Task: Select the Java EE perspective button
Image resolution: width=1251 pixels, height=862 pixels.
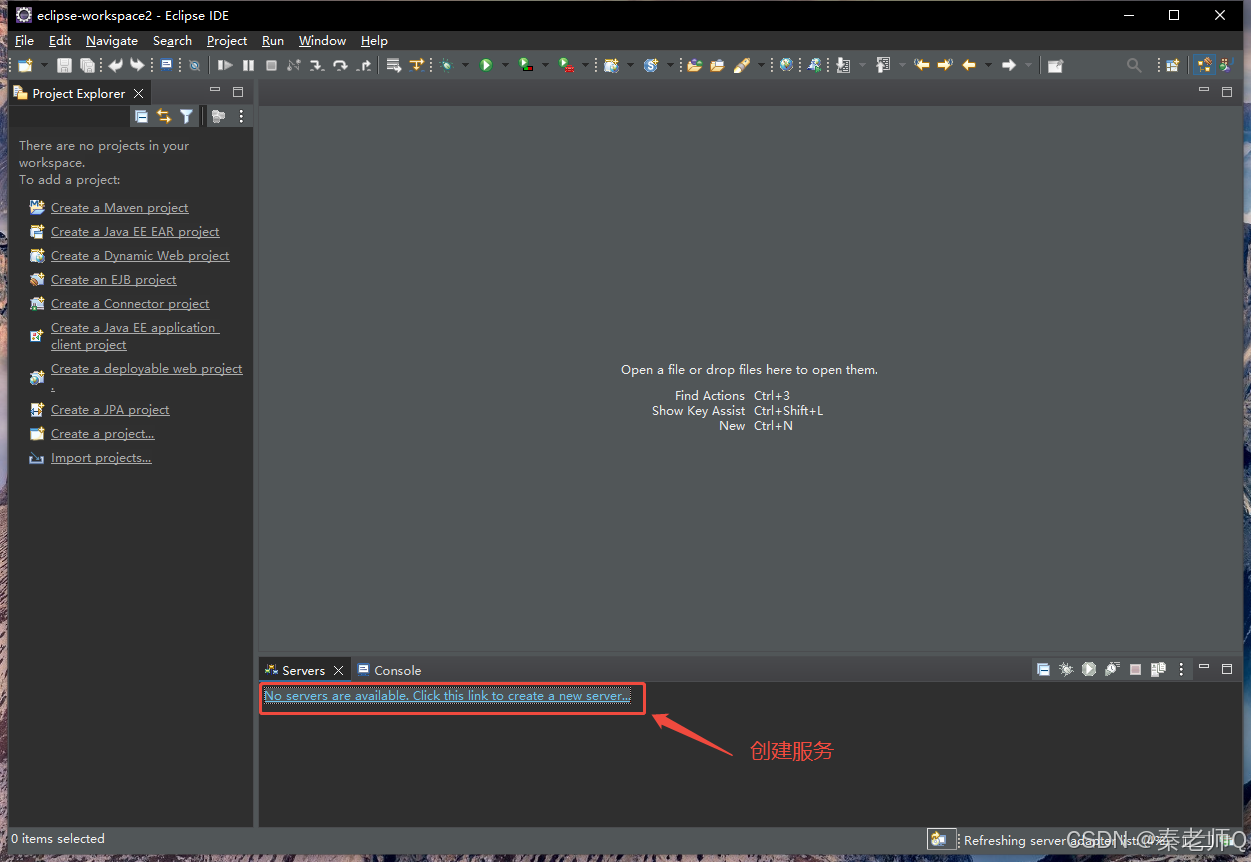Action: click(x=1204, y=65)
